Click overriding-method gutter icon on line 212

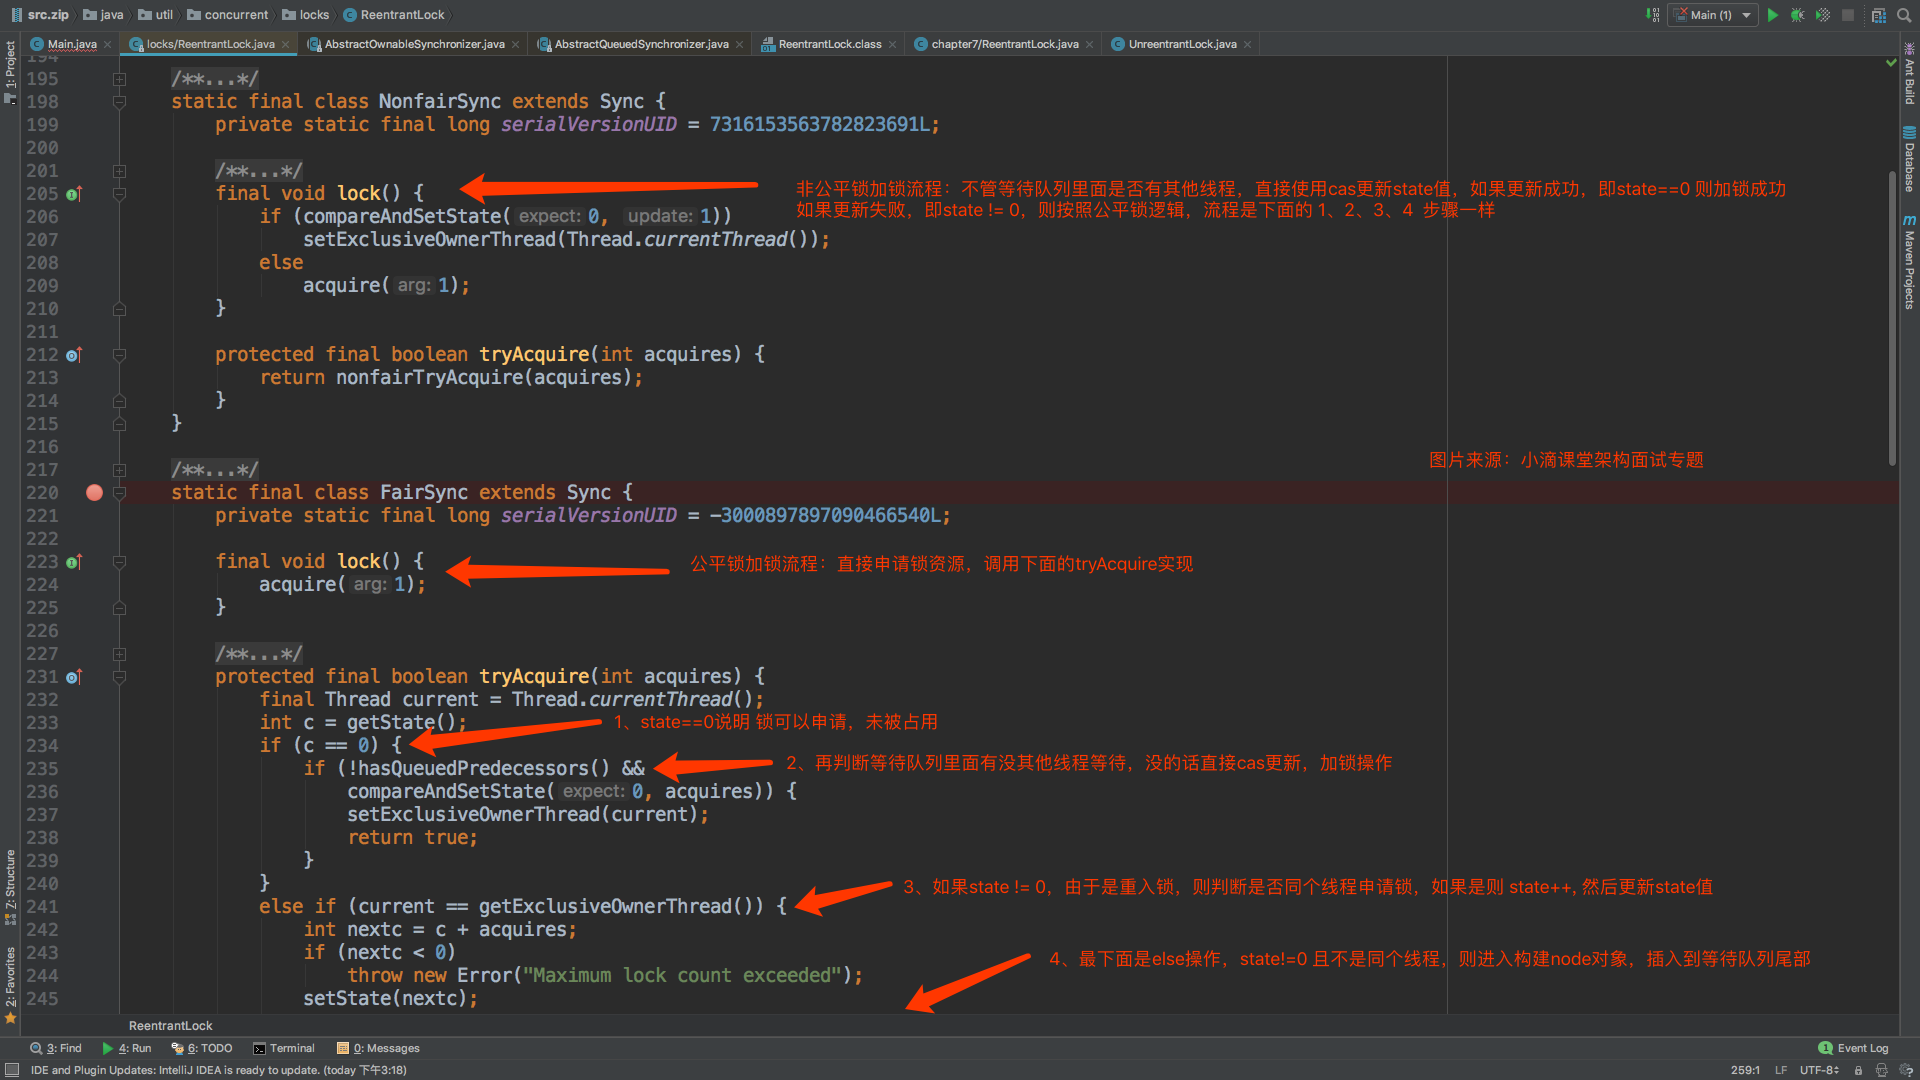coord(73,355)
